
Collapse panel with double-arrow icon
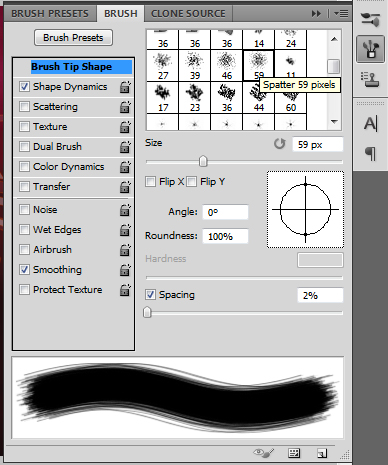pos(316,14)
